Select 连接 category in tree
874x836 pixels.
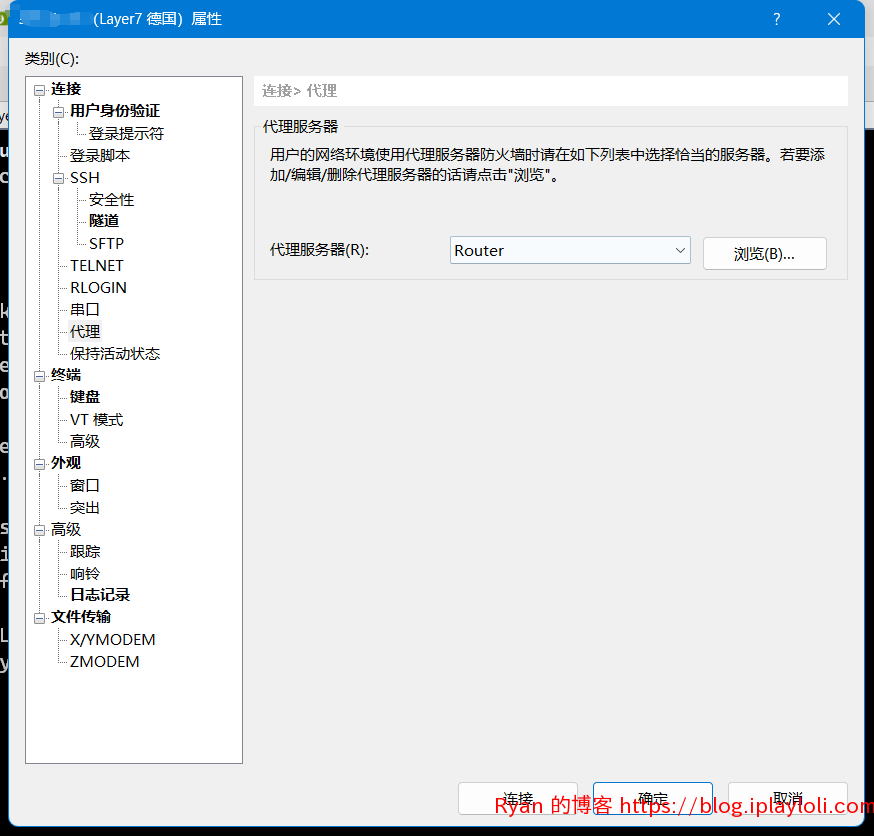click(x=66, y=89)
